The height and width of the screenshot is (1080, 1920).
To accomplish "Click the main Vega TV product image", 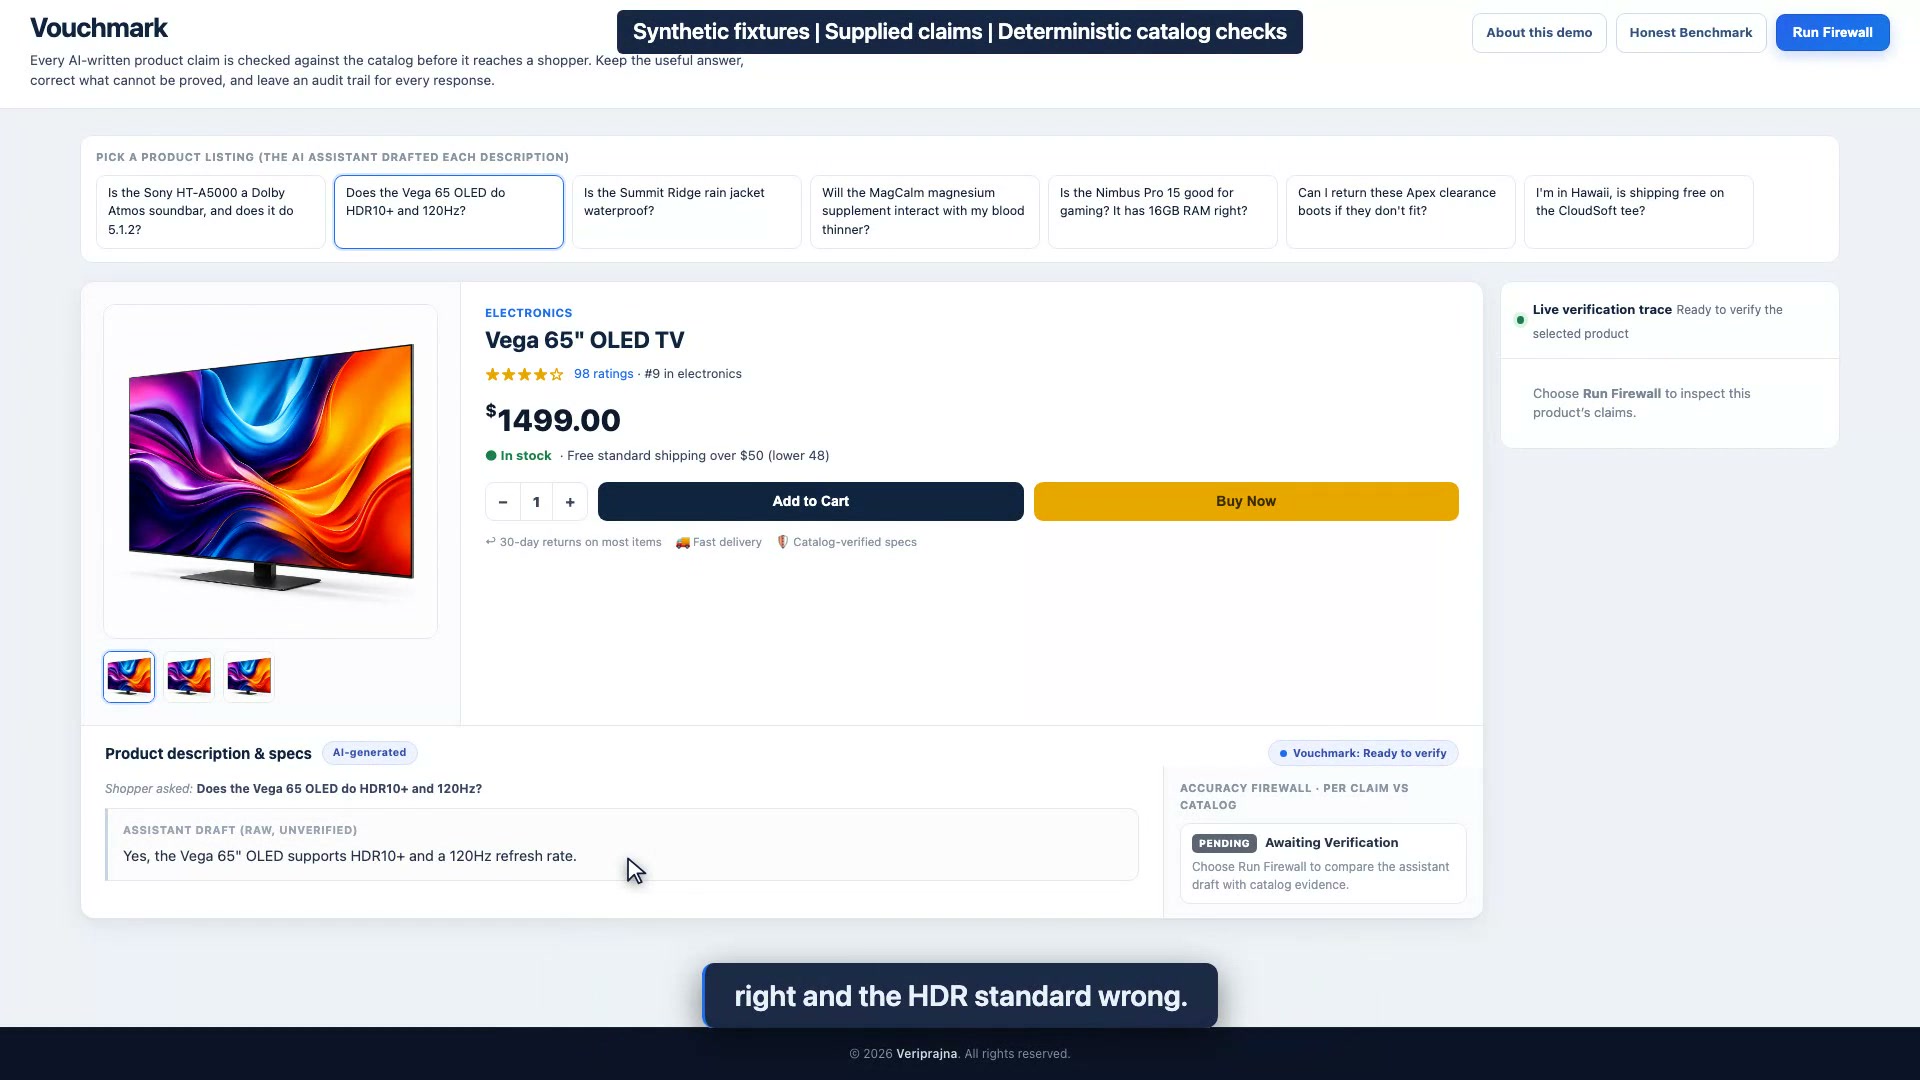I will click(x=270, y=470).
